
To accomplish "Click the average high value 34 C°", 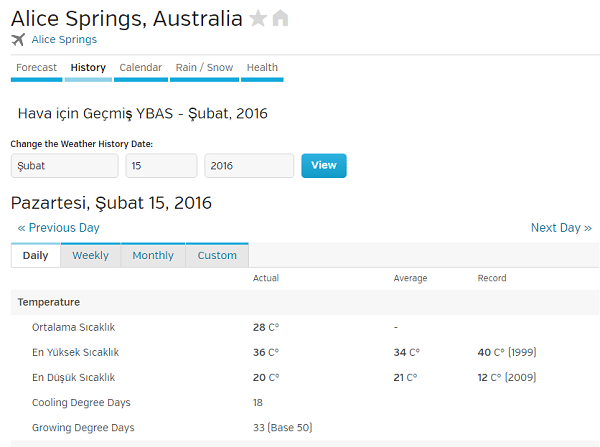I will point(407,352).
